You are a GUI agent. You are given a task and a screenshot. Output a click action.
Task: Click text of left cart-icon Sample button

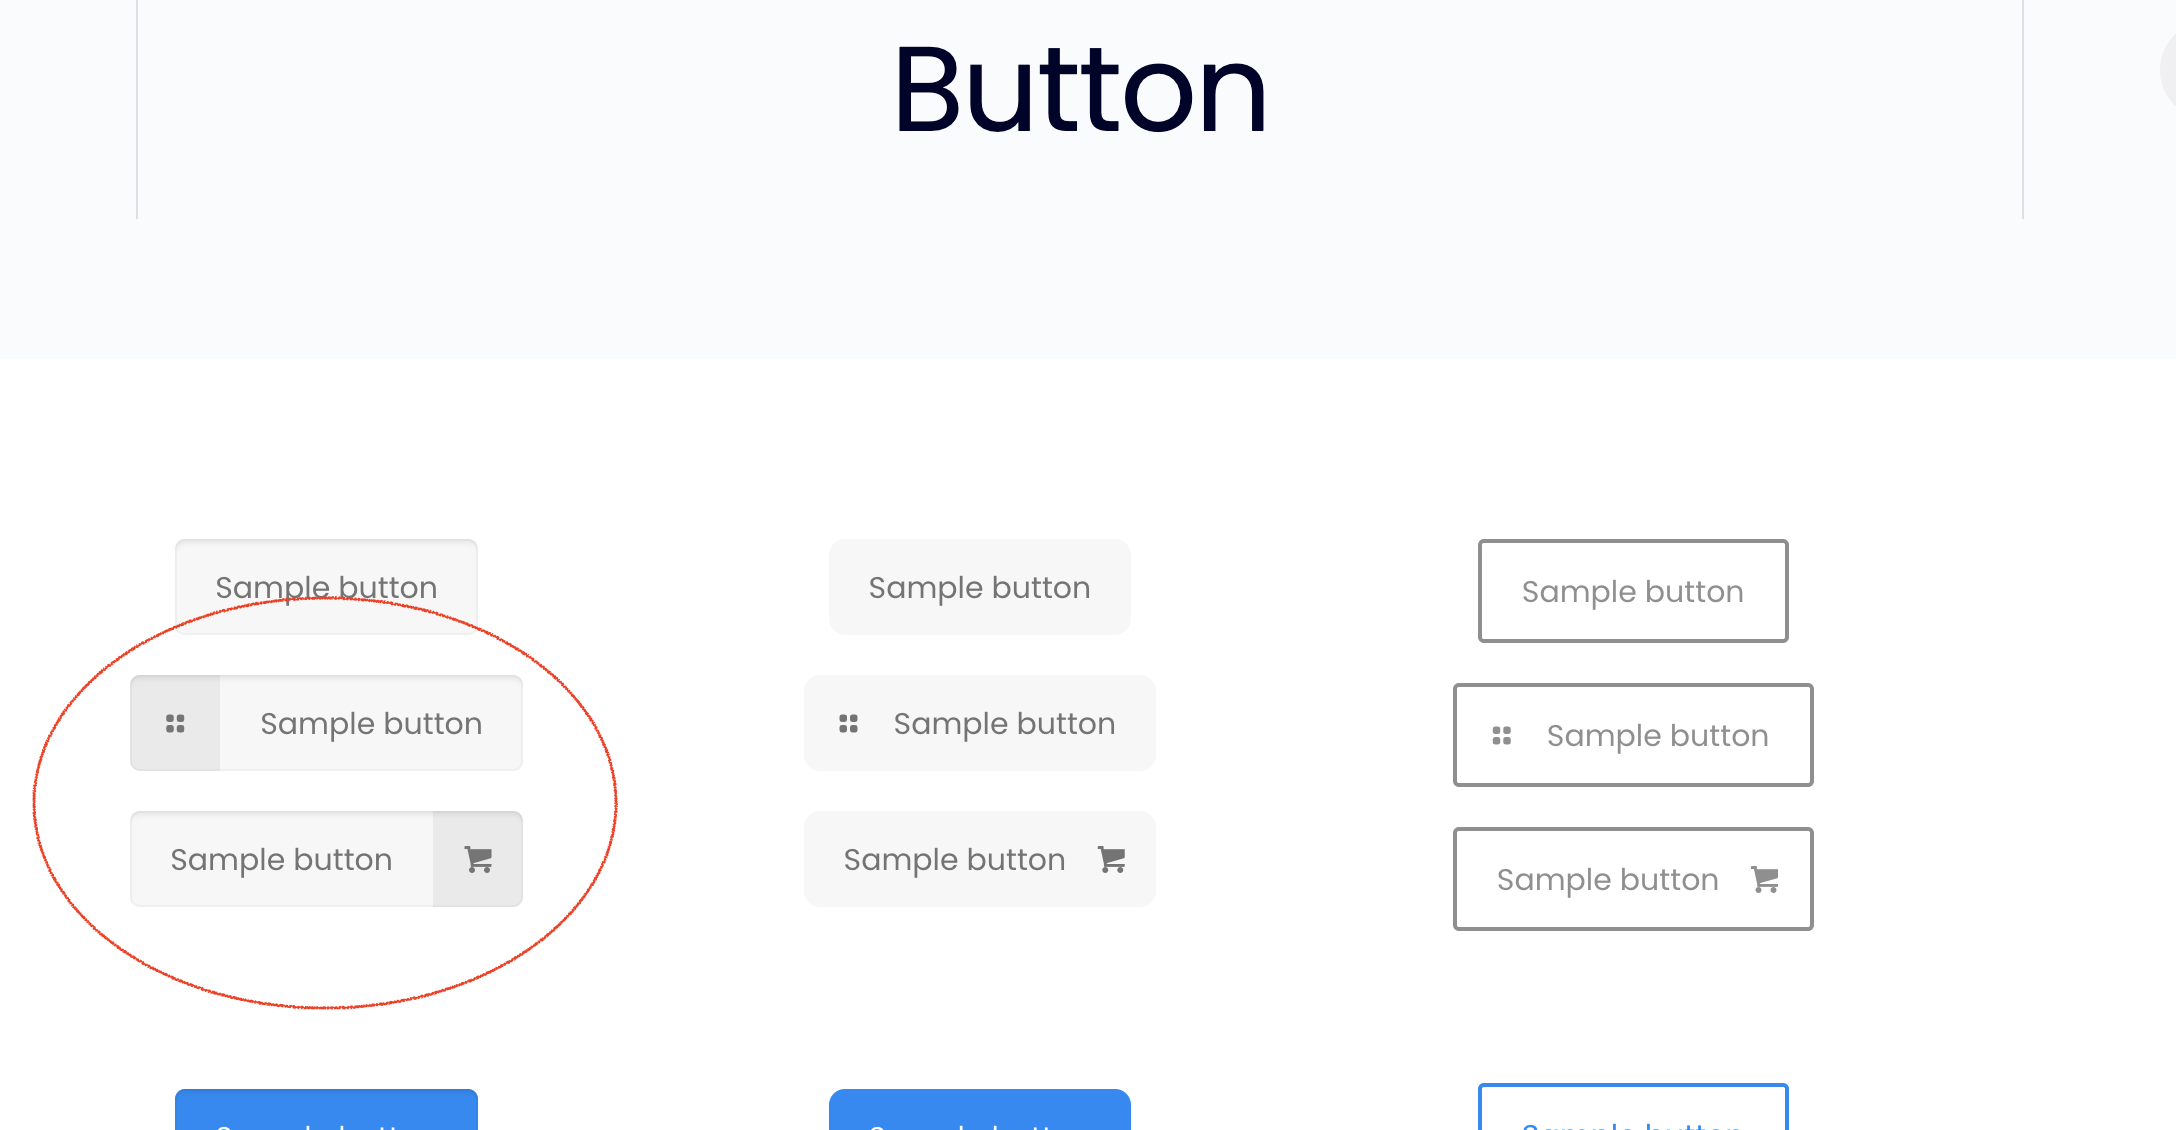(281, 860)
